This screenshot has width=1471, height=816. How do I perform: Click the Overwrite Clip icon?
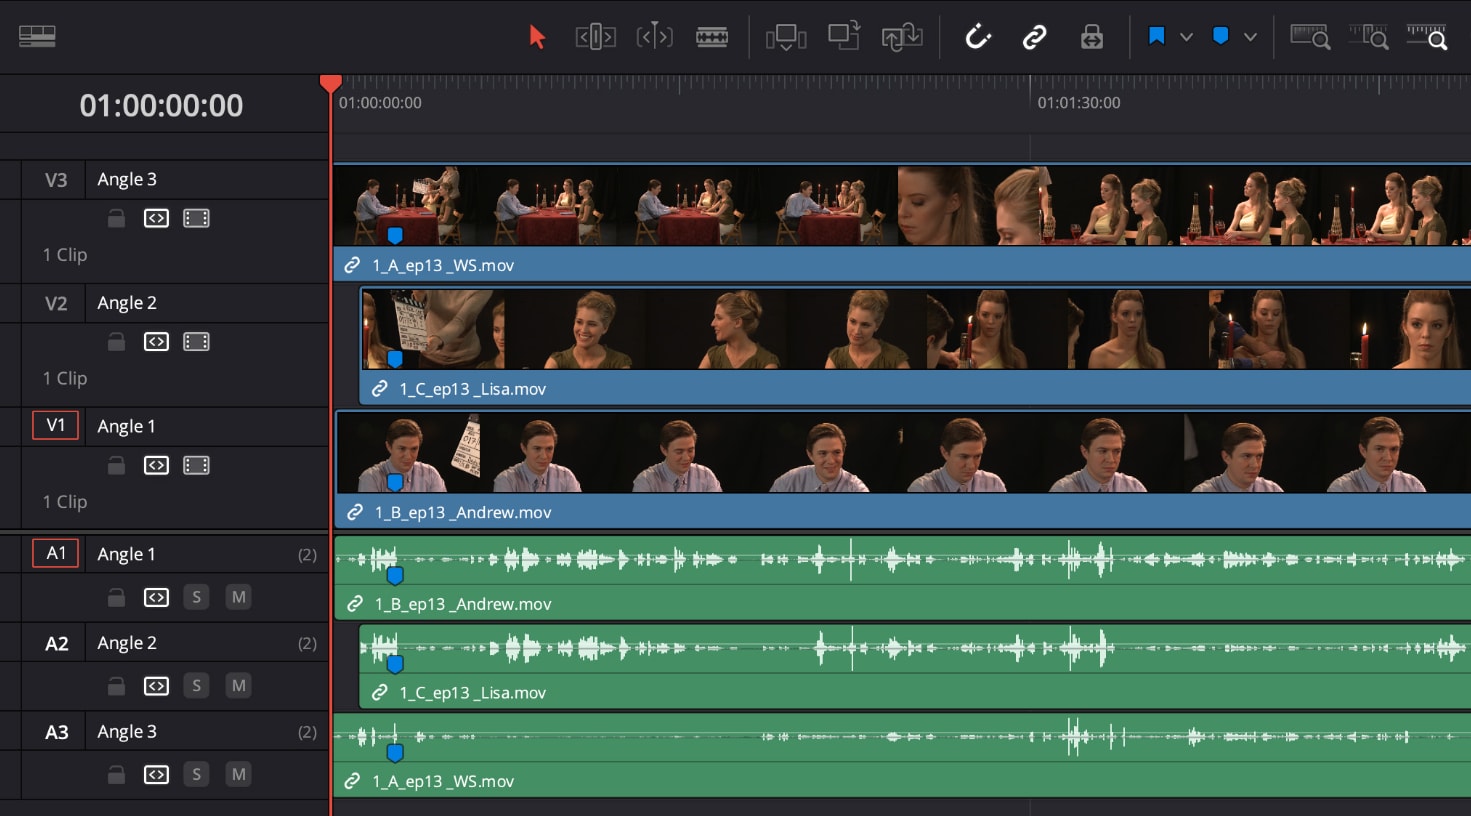point(843,36)
